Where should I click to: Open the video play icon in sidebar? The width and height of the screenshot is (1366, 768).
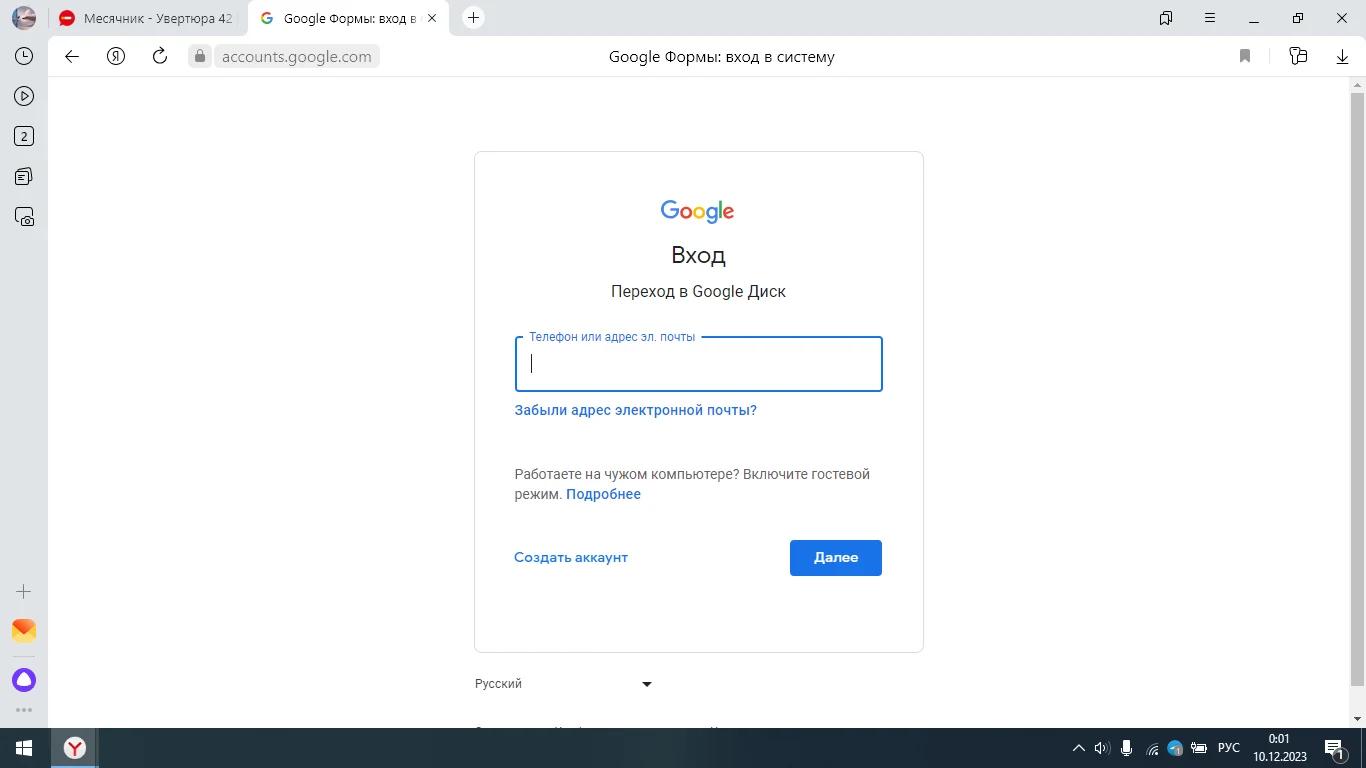coord(24,97)
